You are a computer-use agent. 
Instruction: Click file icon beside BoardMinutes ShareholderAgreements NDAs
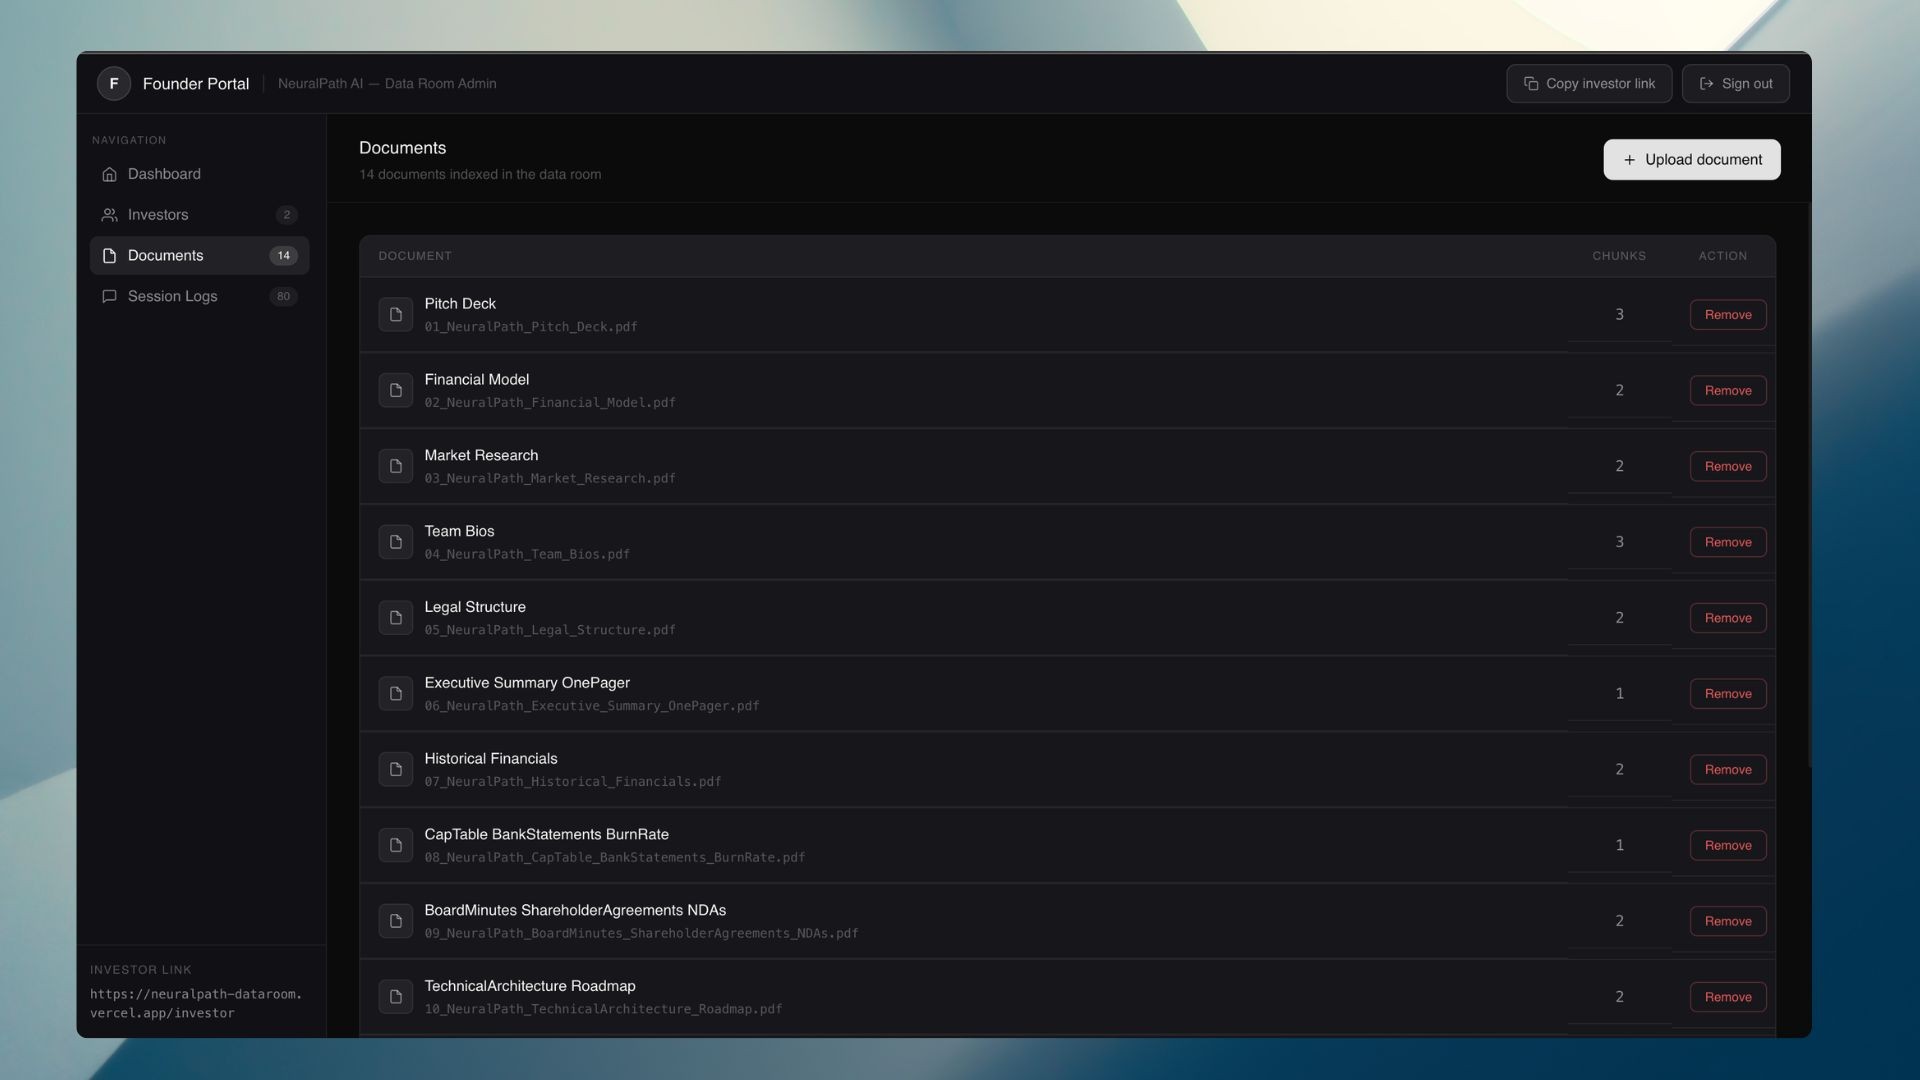pyautogui.click(x=396, y=921)
